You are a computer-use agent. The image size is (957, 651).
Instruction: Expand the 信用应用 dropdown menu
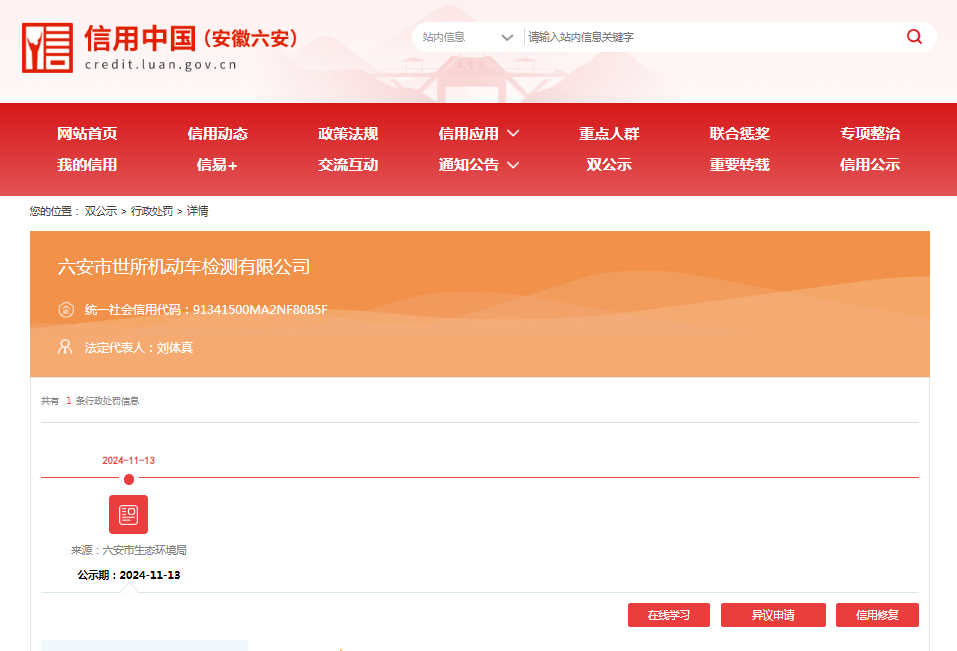click(478, 134)
